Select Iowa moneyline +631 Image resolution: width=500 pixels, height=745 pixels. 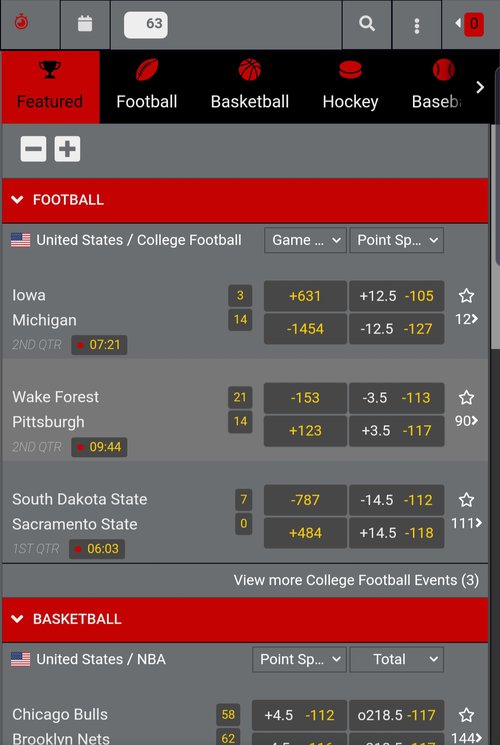(x=305, y=296)
